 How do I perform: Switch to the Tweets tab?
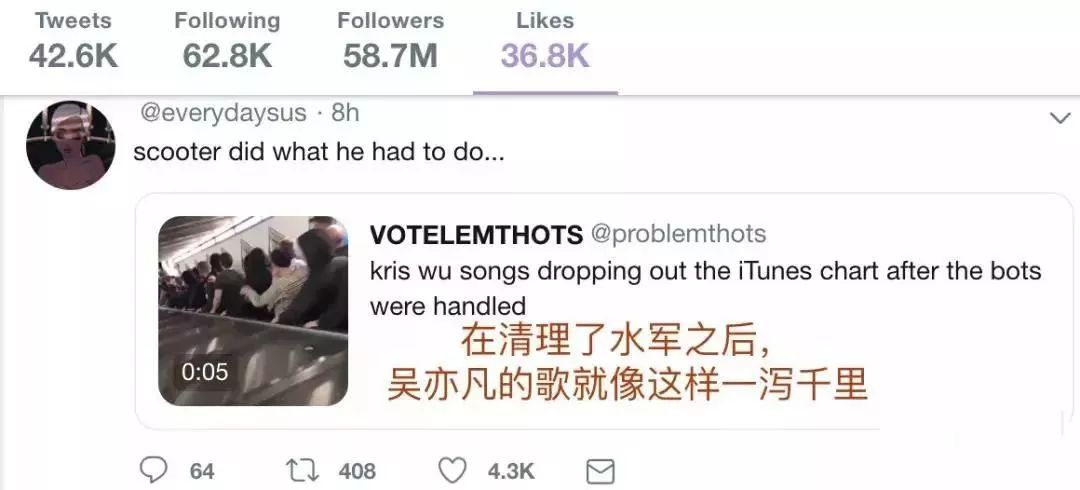pos(73,41)
